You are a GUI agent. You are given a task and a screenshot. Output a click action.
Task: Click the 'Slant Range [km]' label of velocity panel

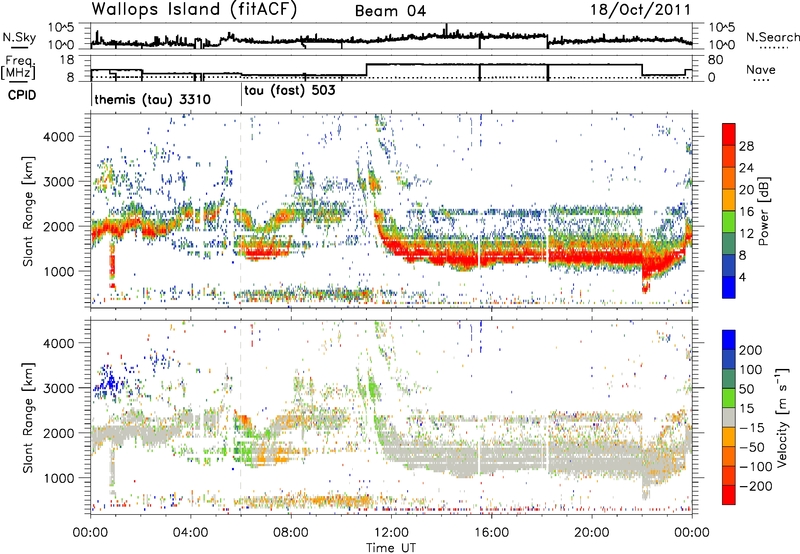point(28,417)
